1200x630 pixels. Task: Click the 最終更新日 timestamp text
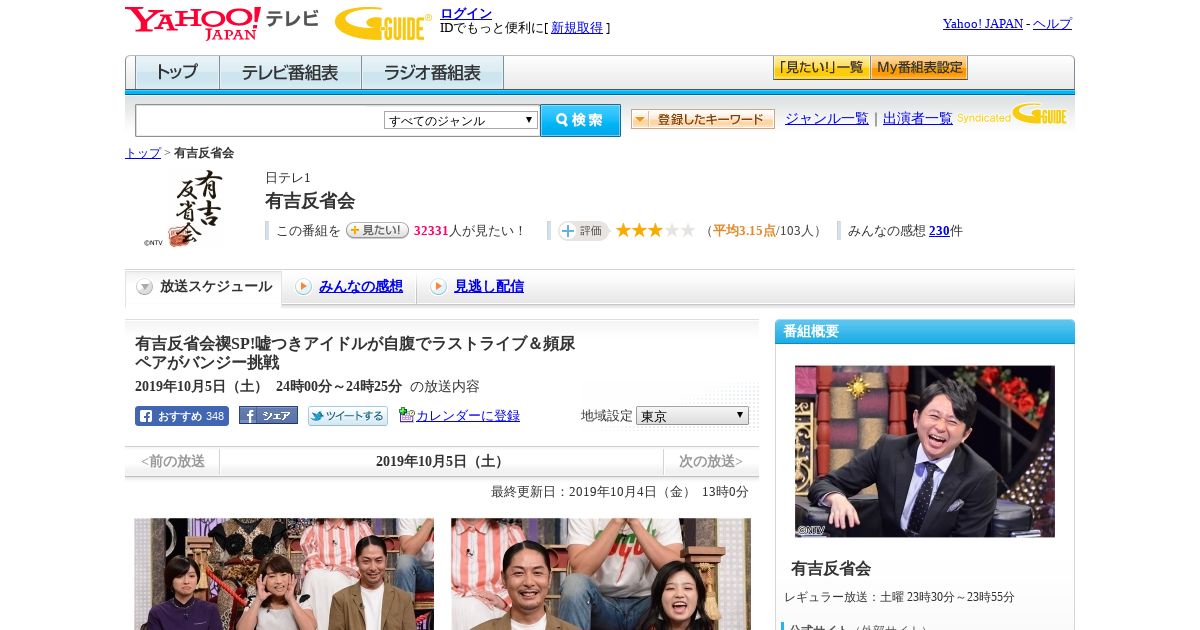(620, 492)
